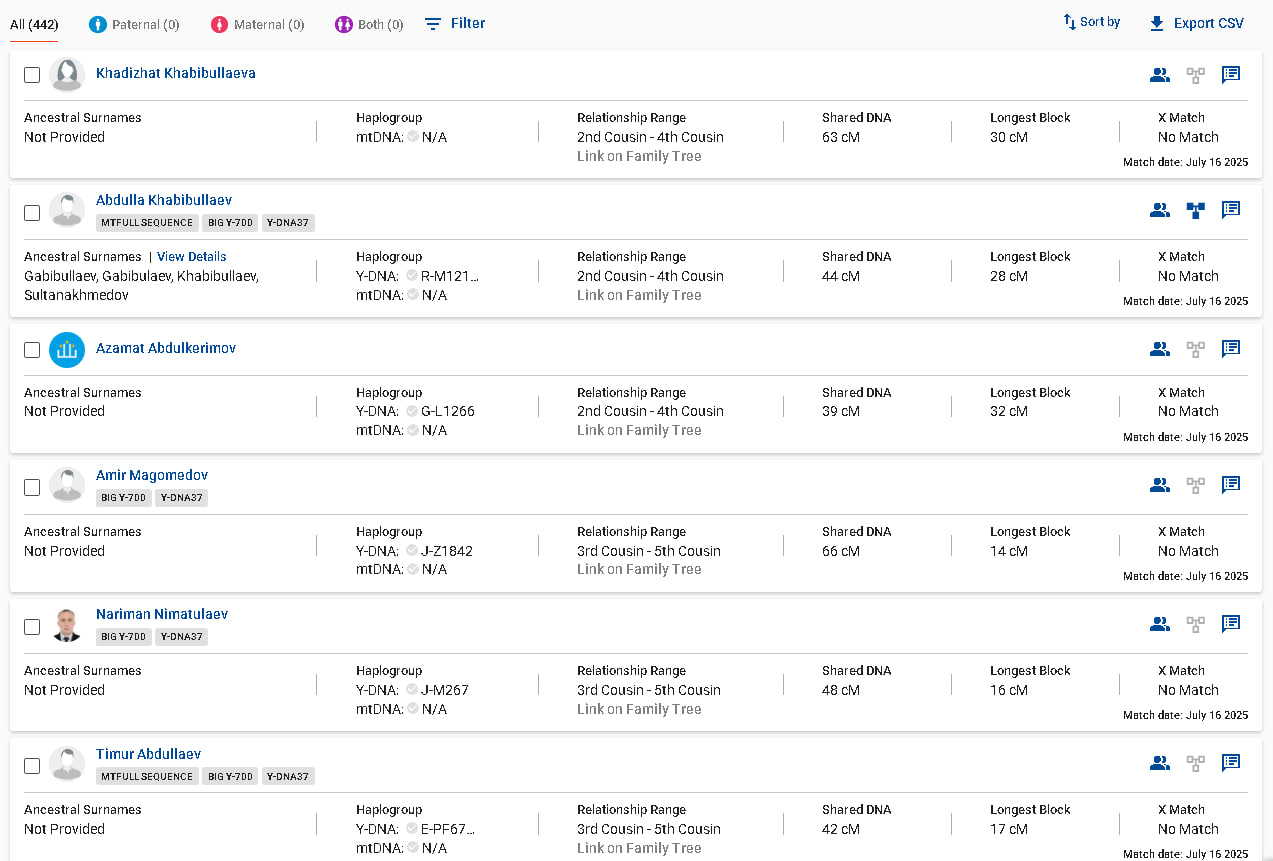The image size is (1273, 861).
Task: Show the Both (0) matches tab
Action: (370, 24)
